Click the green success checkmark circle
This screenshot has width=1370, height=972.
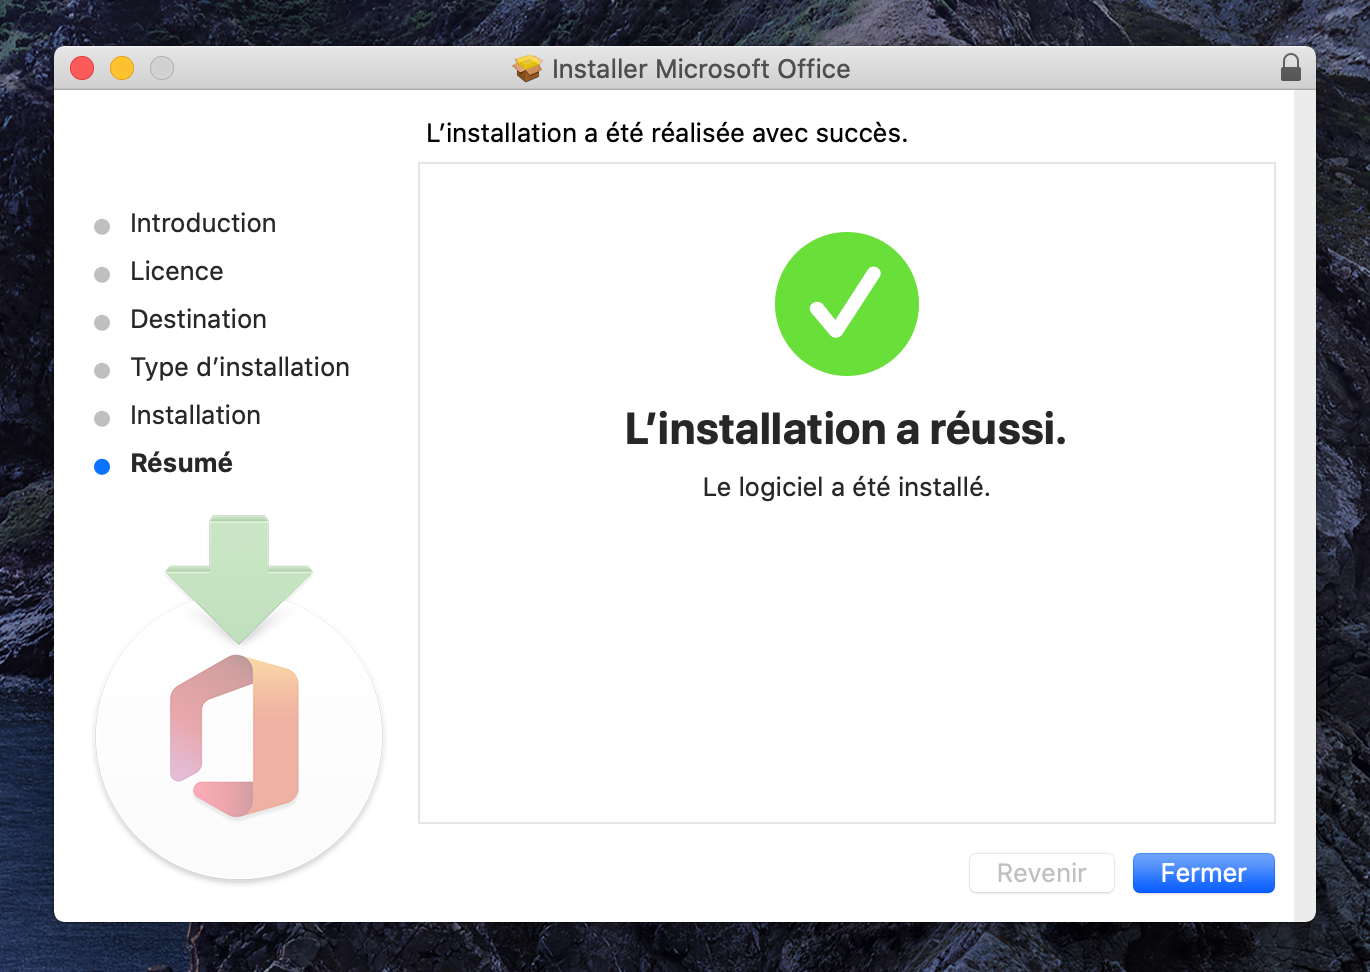point(846,304)
